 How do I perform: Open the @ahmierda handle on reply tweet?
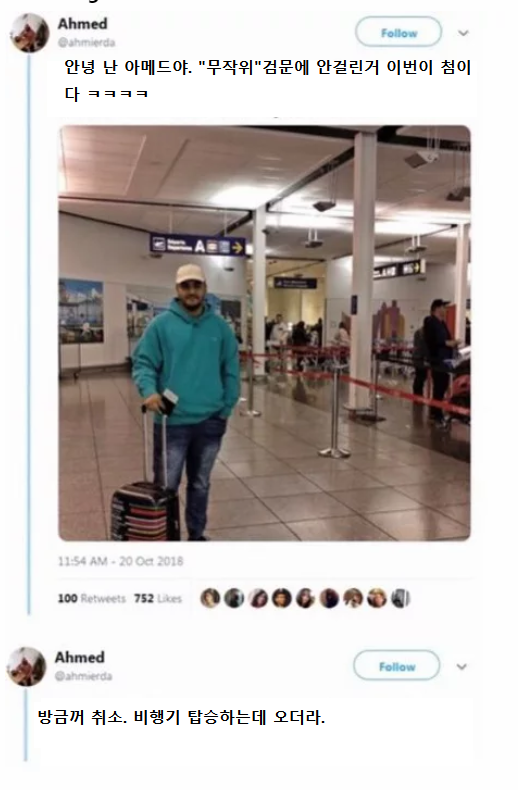(x=83, y=676)
